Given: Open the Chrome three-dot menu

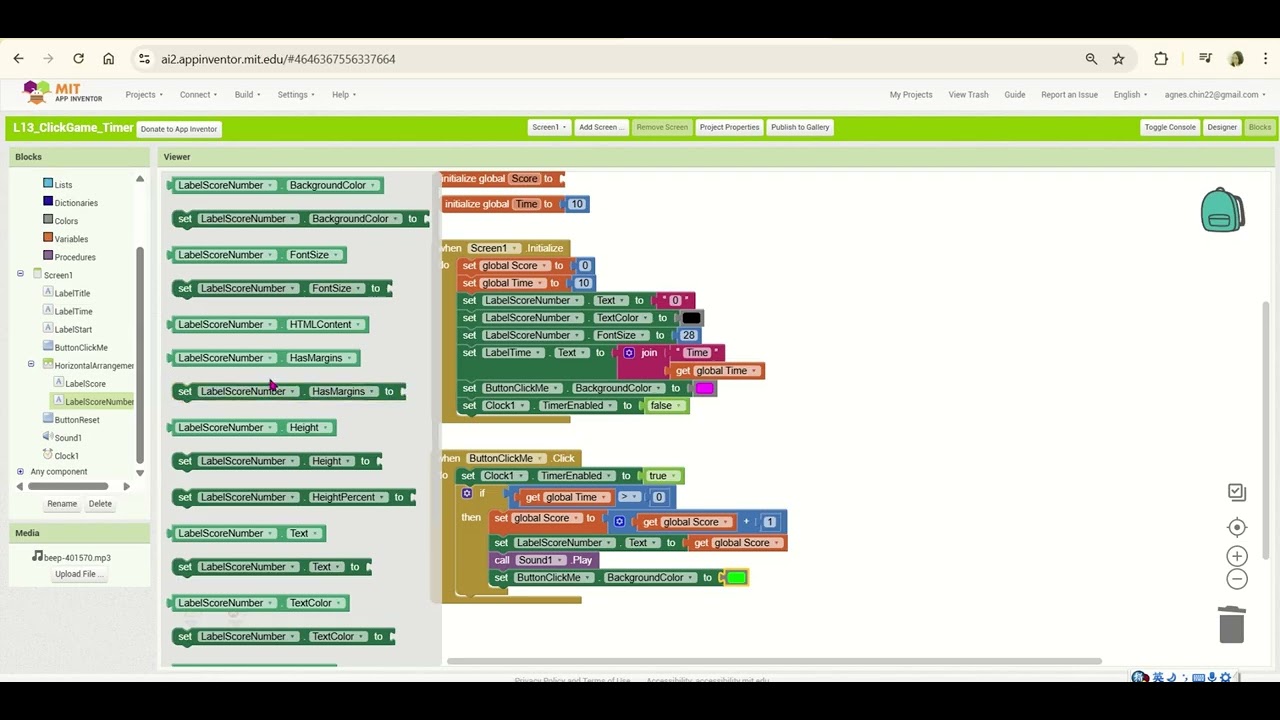Looking at the screenshot, I should (x=1265, y=59).
